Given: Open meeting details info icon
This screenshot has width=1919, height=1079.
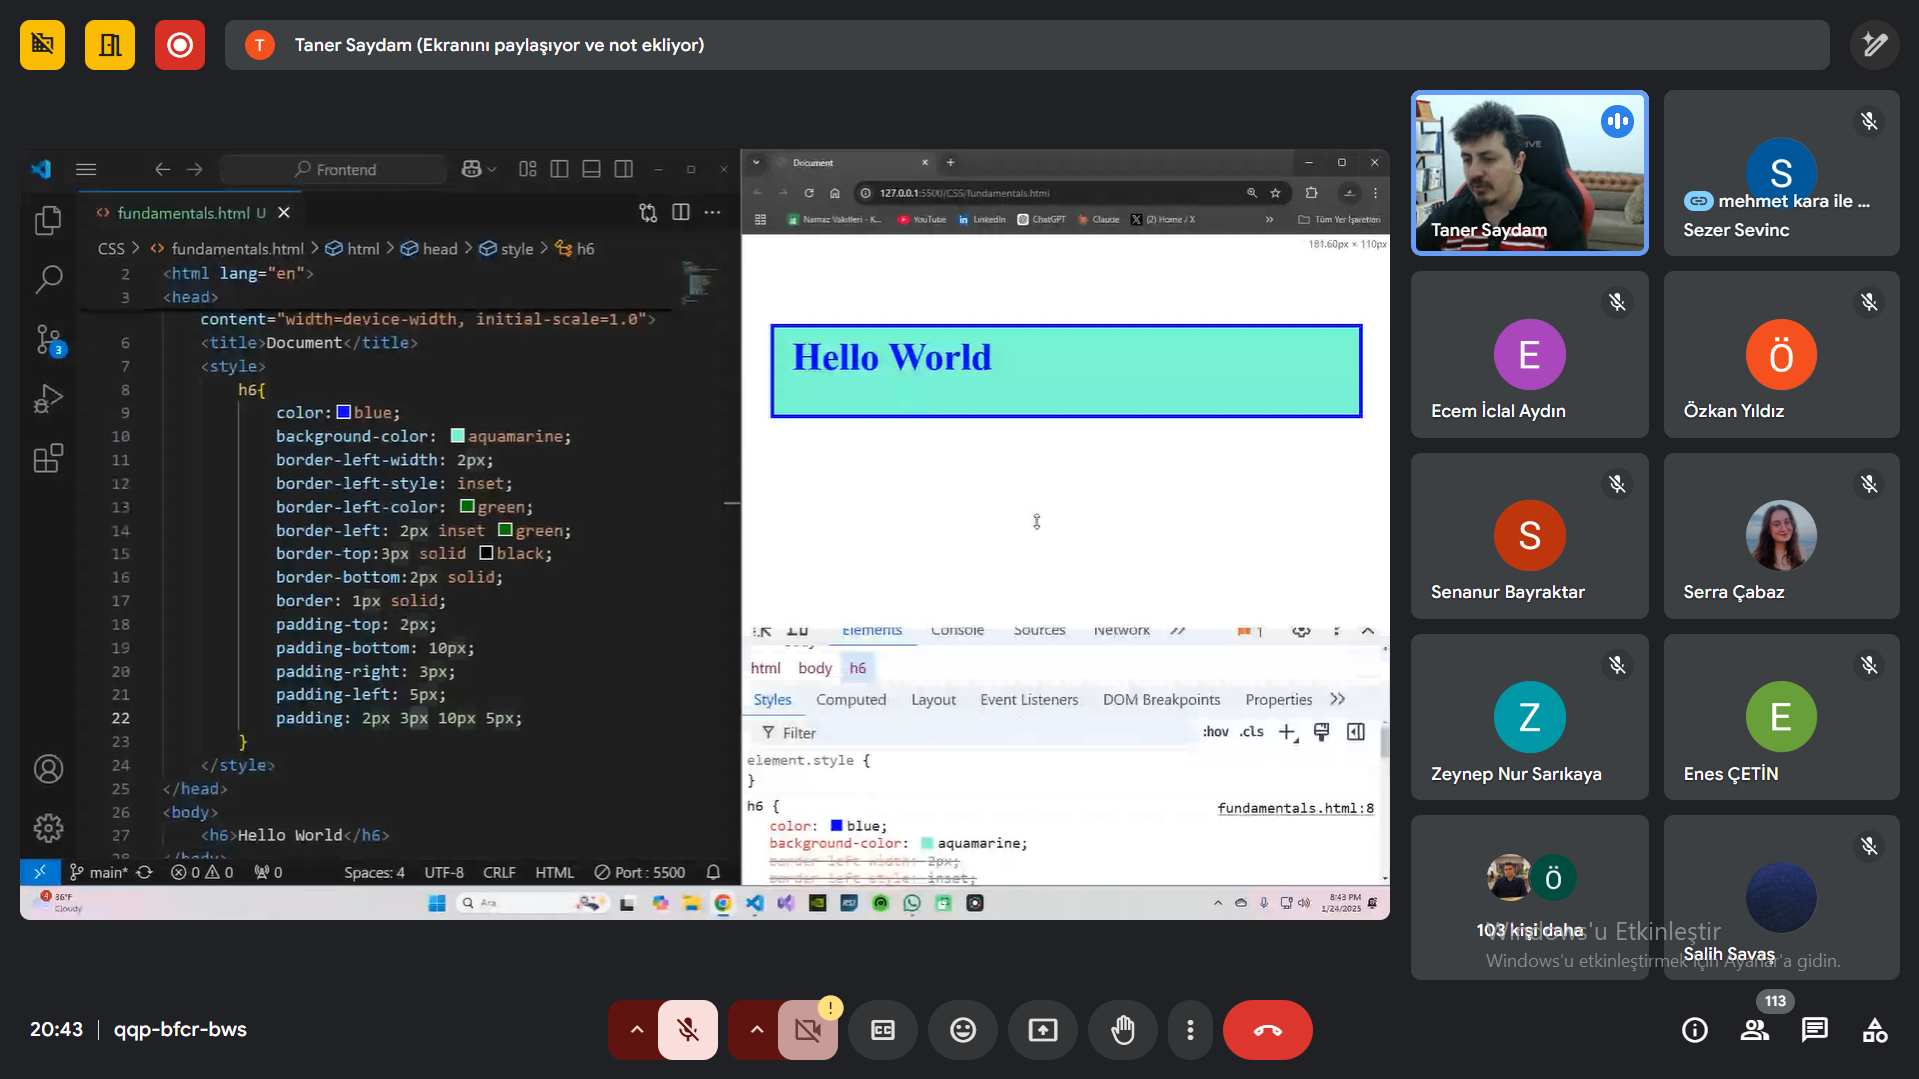Looking at the screenshot, I should 1694,1029.
